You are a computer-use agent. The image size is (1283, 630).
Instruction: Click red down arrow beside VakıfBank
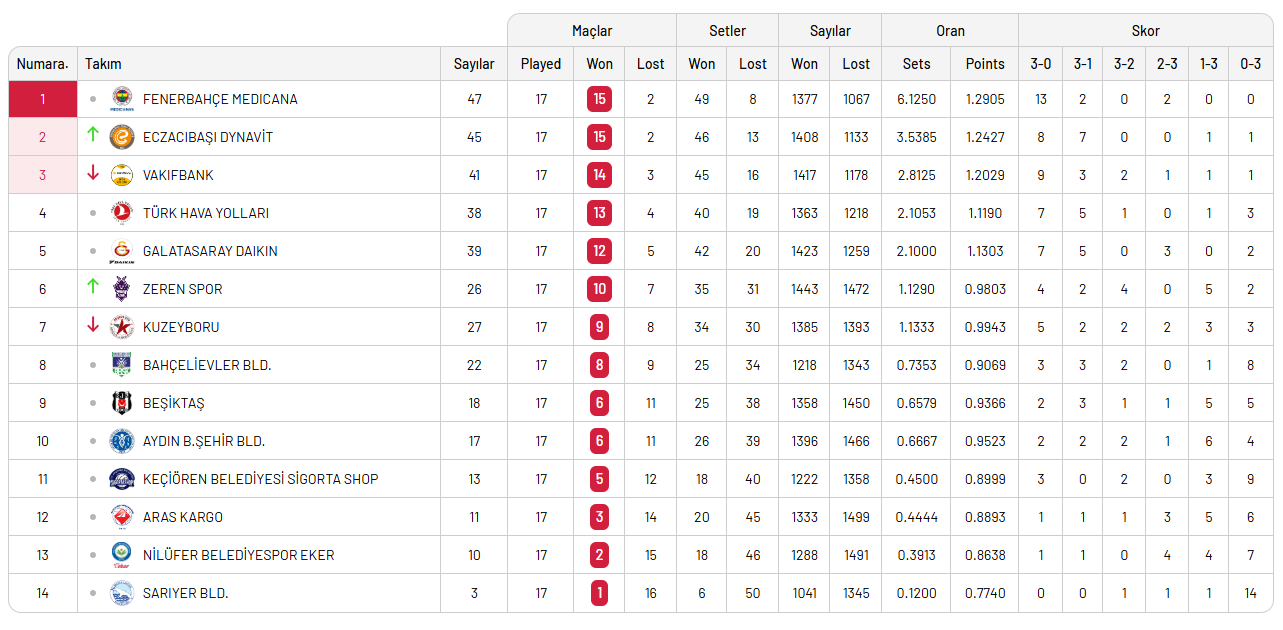(x=93, y=173)
